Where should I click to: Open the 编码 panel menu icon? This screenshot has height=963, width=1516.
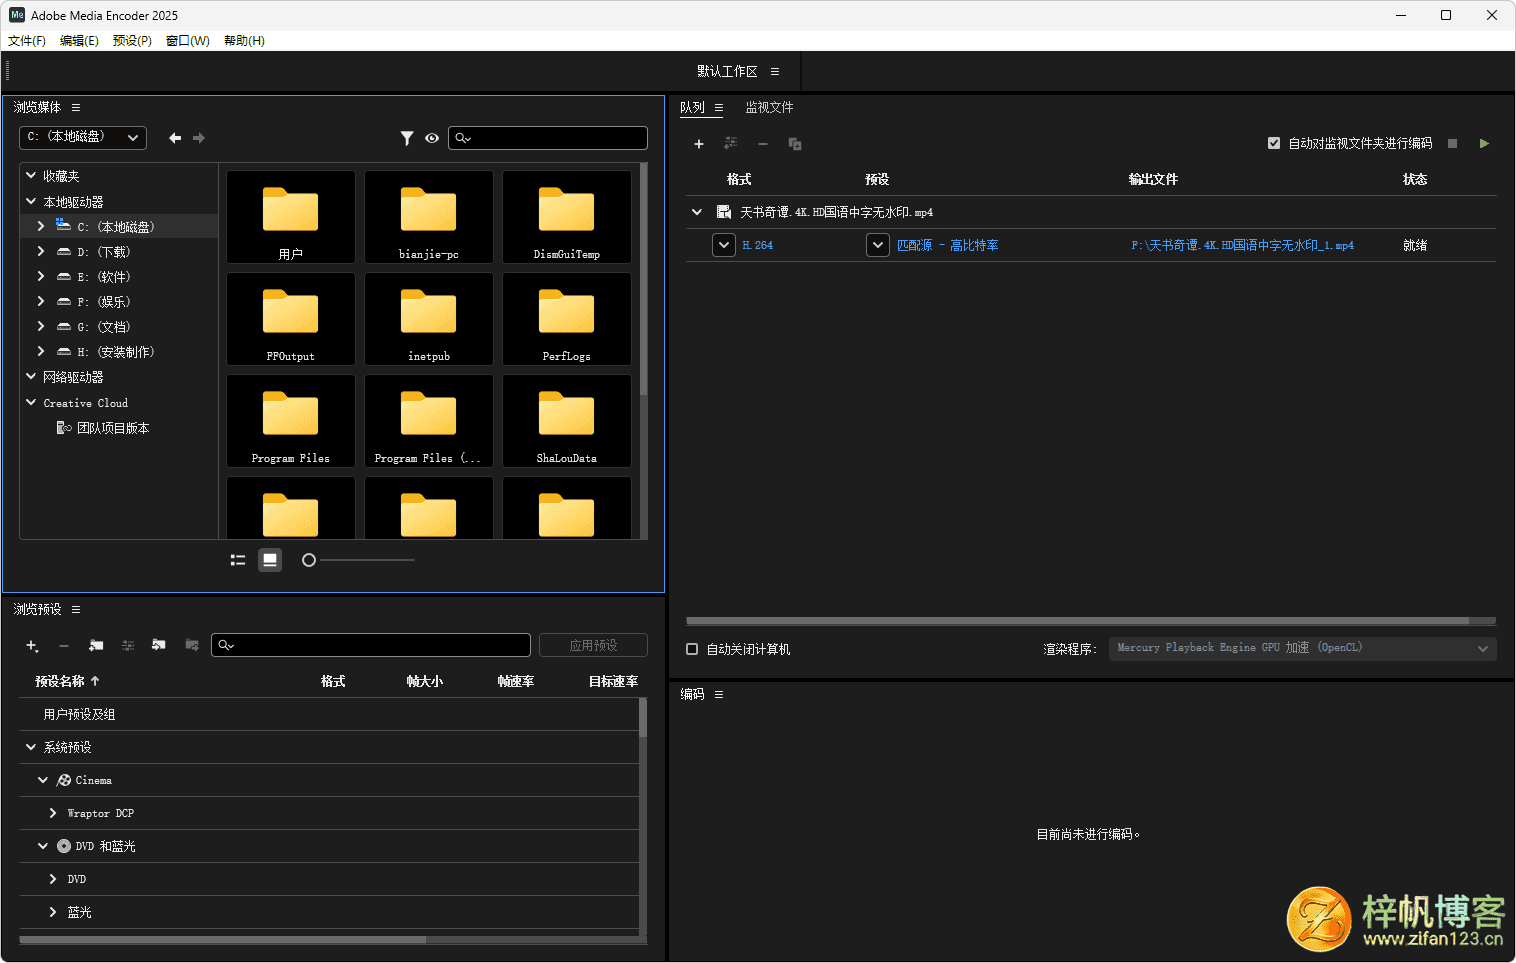pyautogui.click(x=719, y=694)
